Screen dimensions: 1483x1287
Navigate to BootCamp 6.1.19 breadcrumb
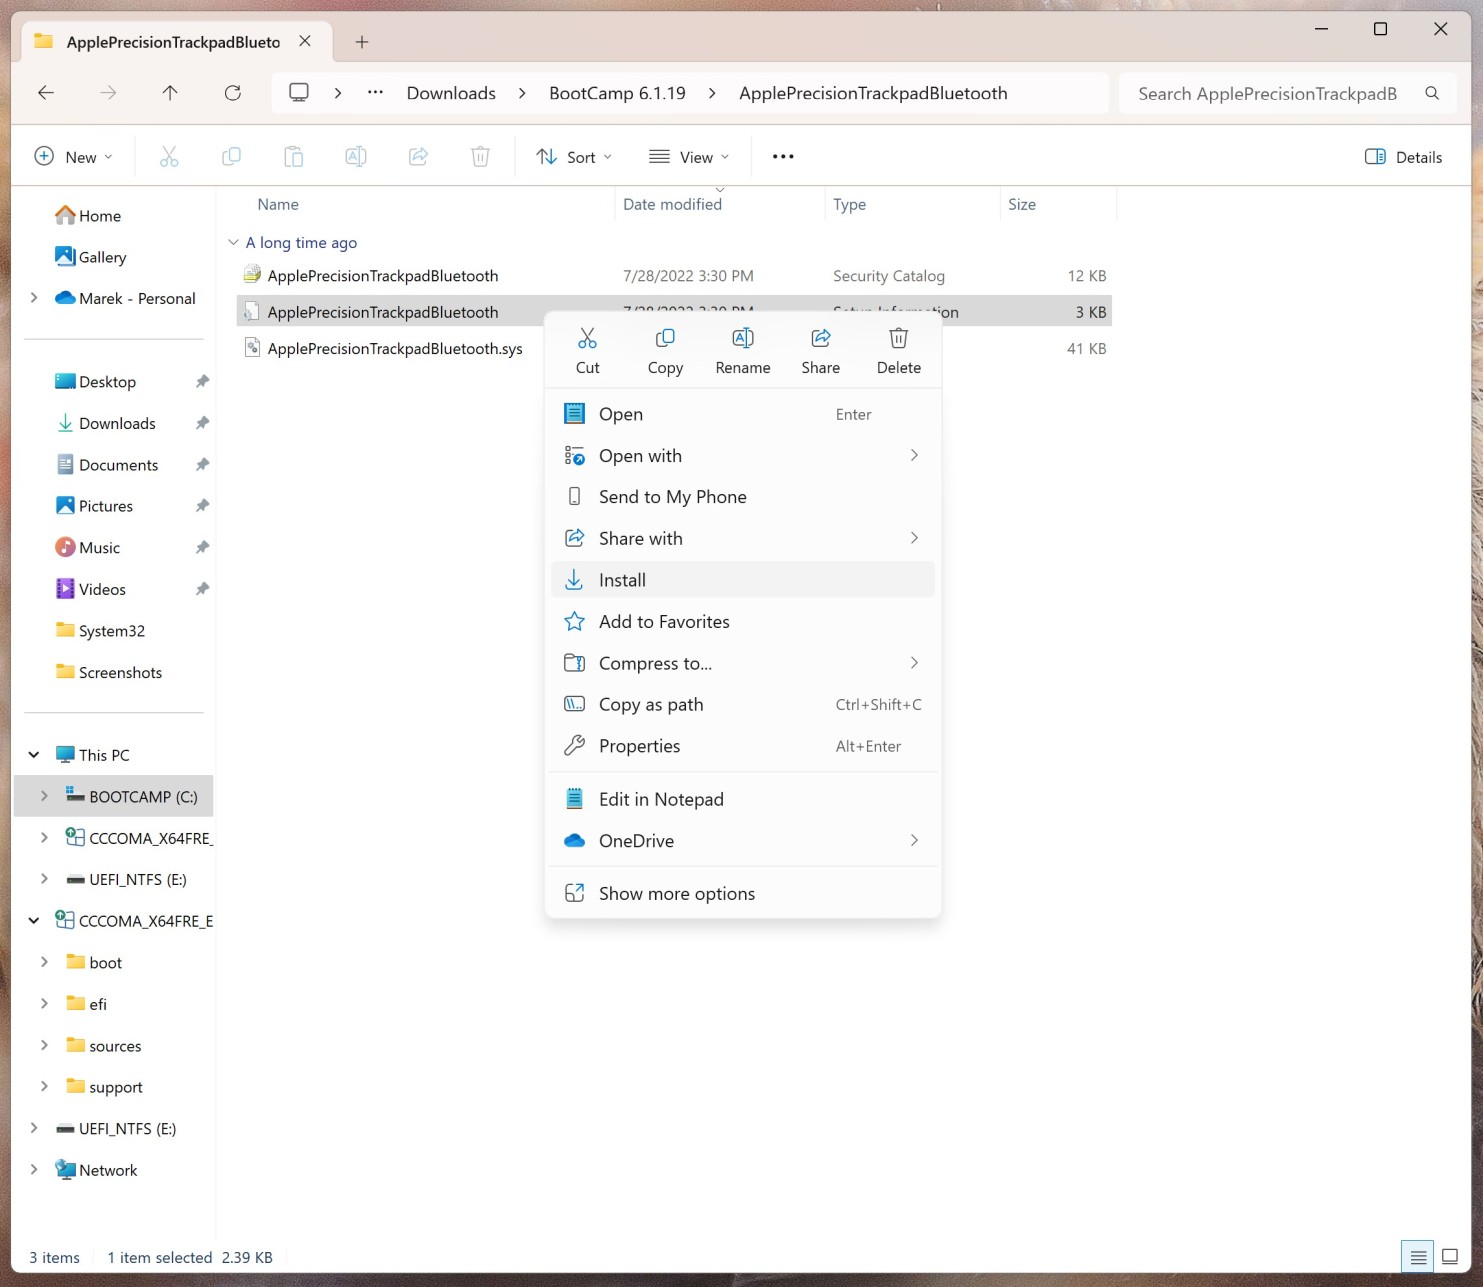pos(617,93)
